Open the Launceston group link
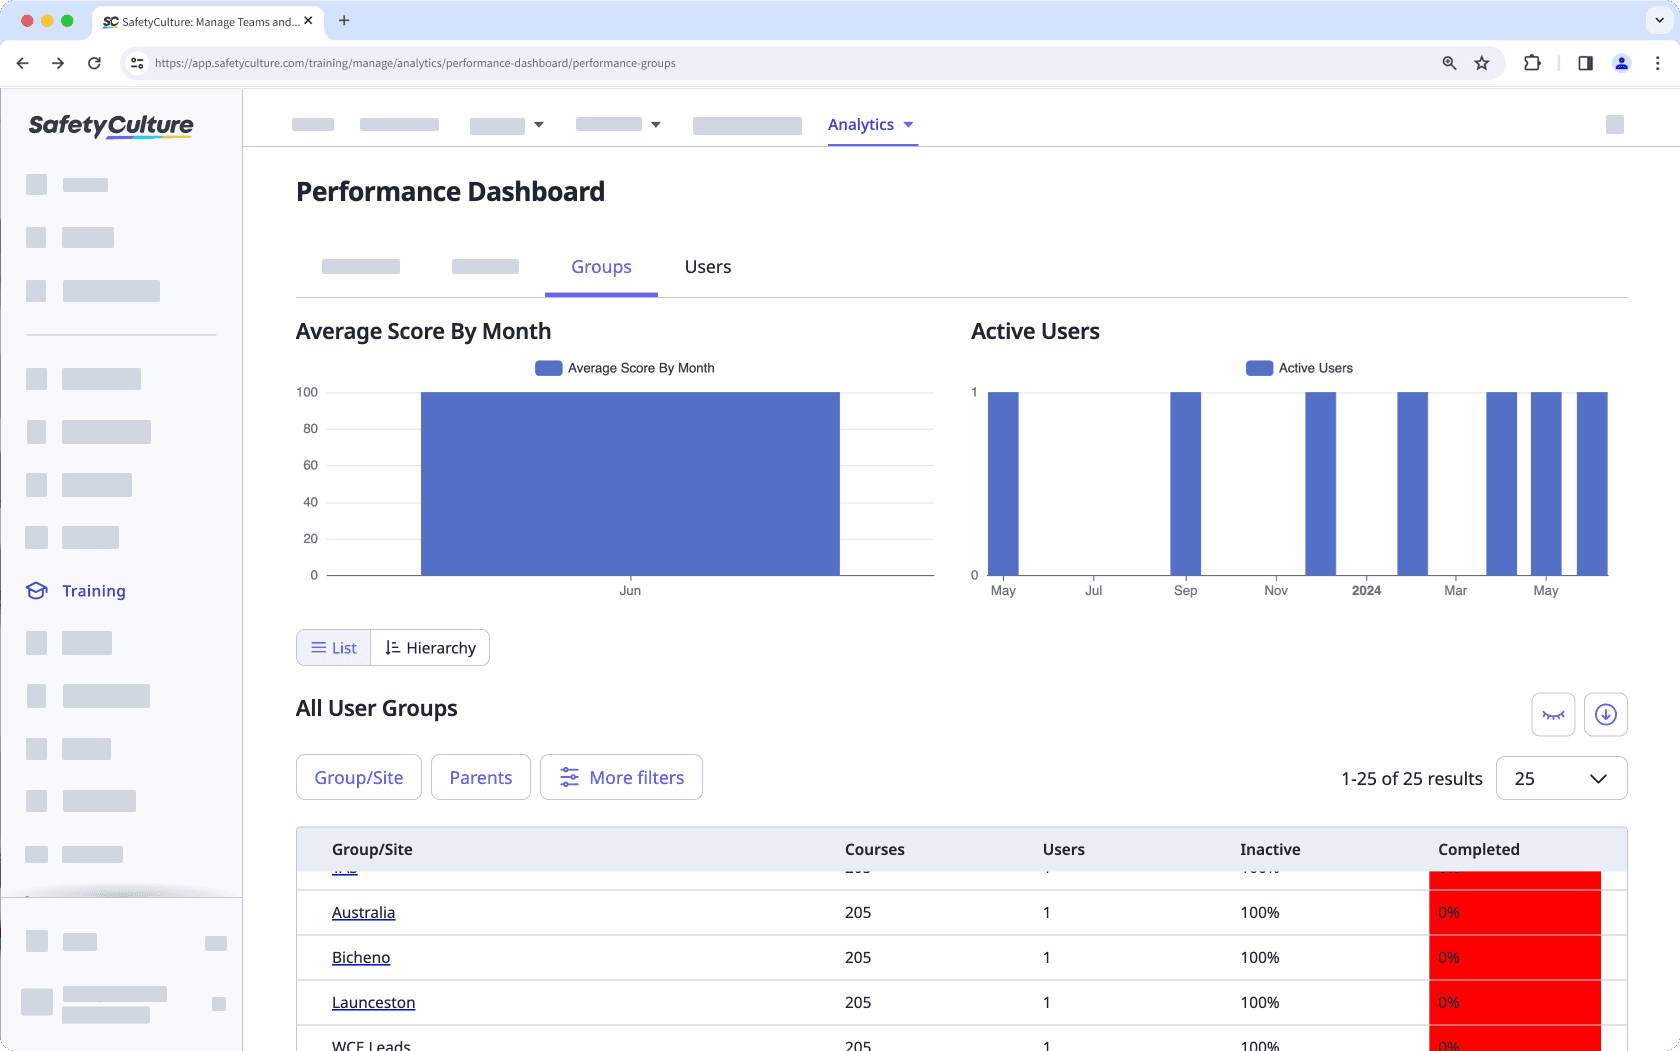 coord(373,1002)
